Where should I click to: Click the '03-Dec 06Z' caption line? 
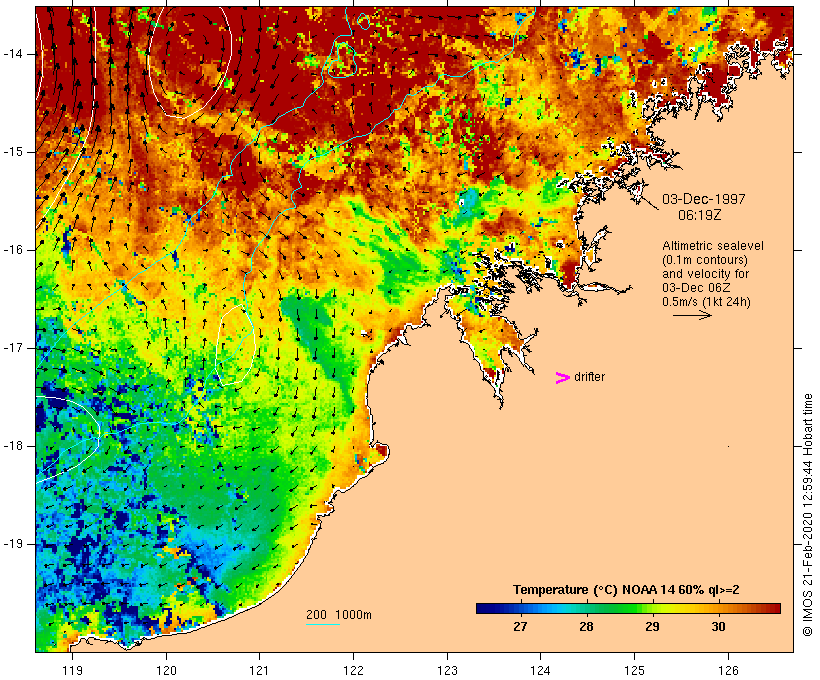(696, 288)
